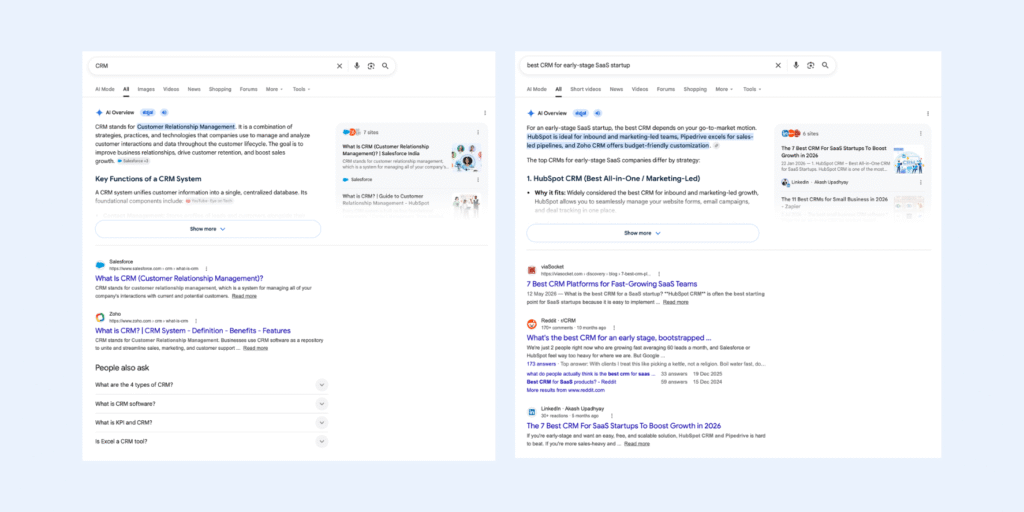Open Salesforce India source card thumbnail
1024x512 pixels.
466,157
